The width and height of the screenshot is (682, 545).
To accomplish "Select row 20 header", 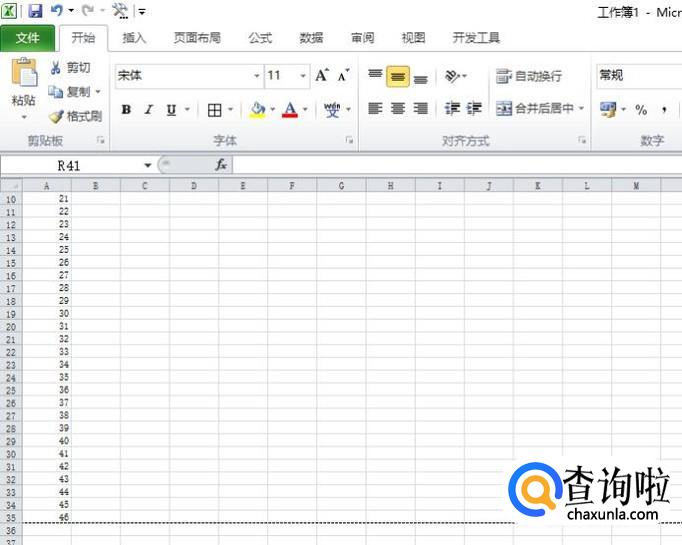I will point(11,327).
